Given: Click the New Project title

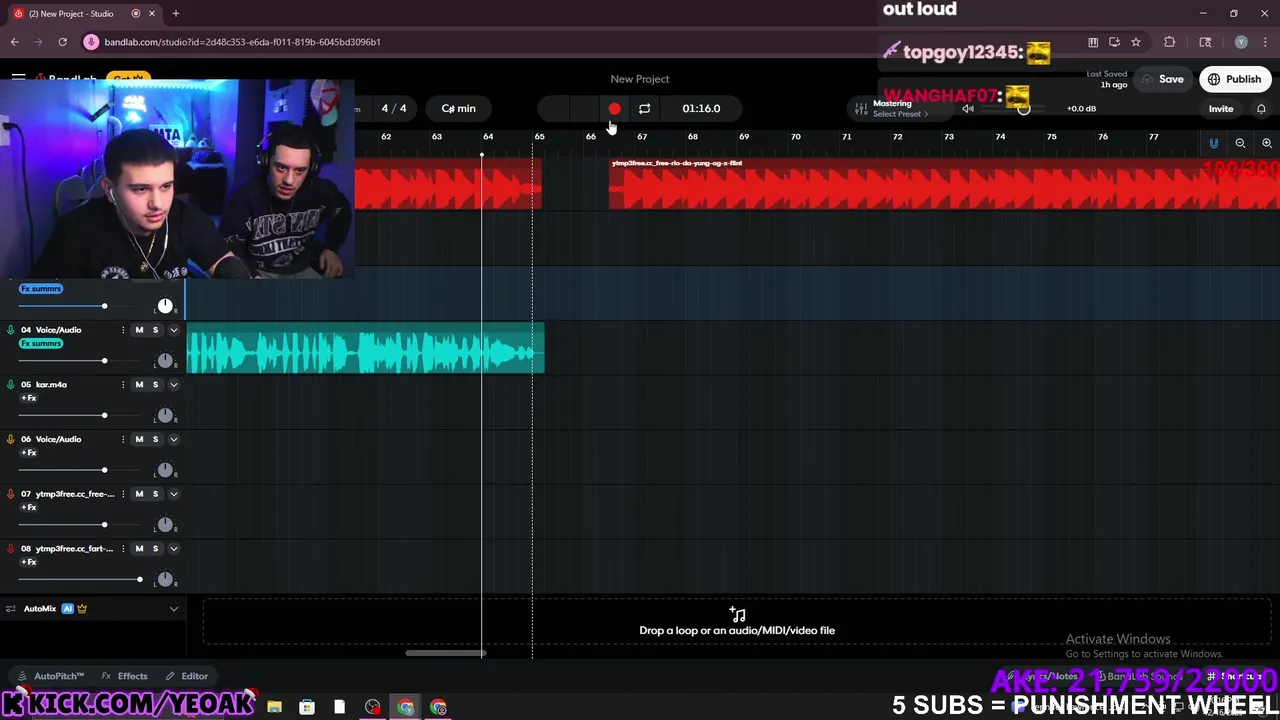Looking at the screenshot, I should click(x=640, y=79).
